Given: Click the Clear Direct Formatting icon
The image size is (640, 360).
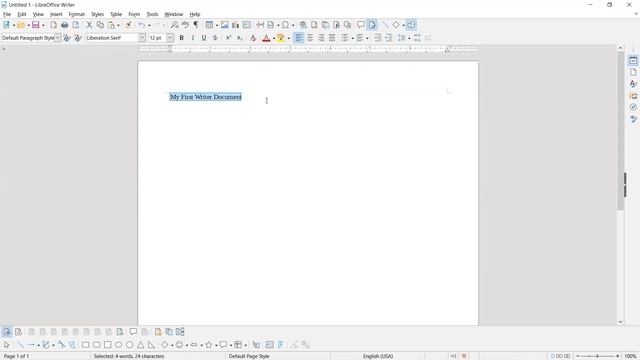Looking at the screenshot, I should [x=253, y=38].
